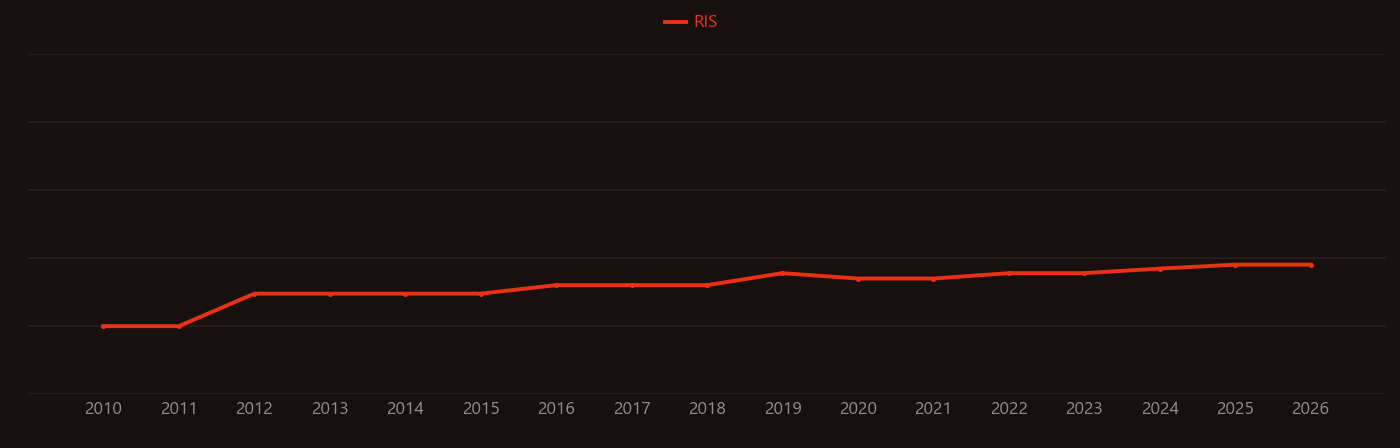The height and width of the screenshot is (448, 1400).
Task: Select the 2023 data point marker
Action: click(x=1084, y=273)
